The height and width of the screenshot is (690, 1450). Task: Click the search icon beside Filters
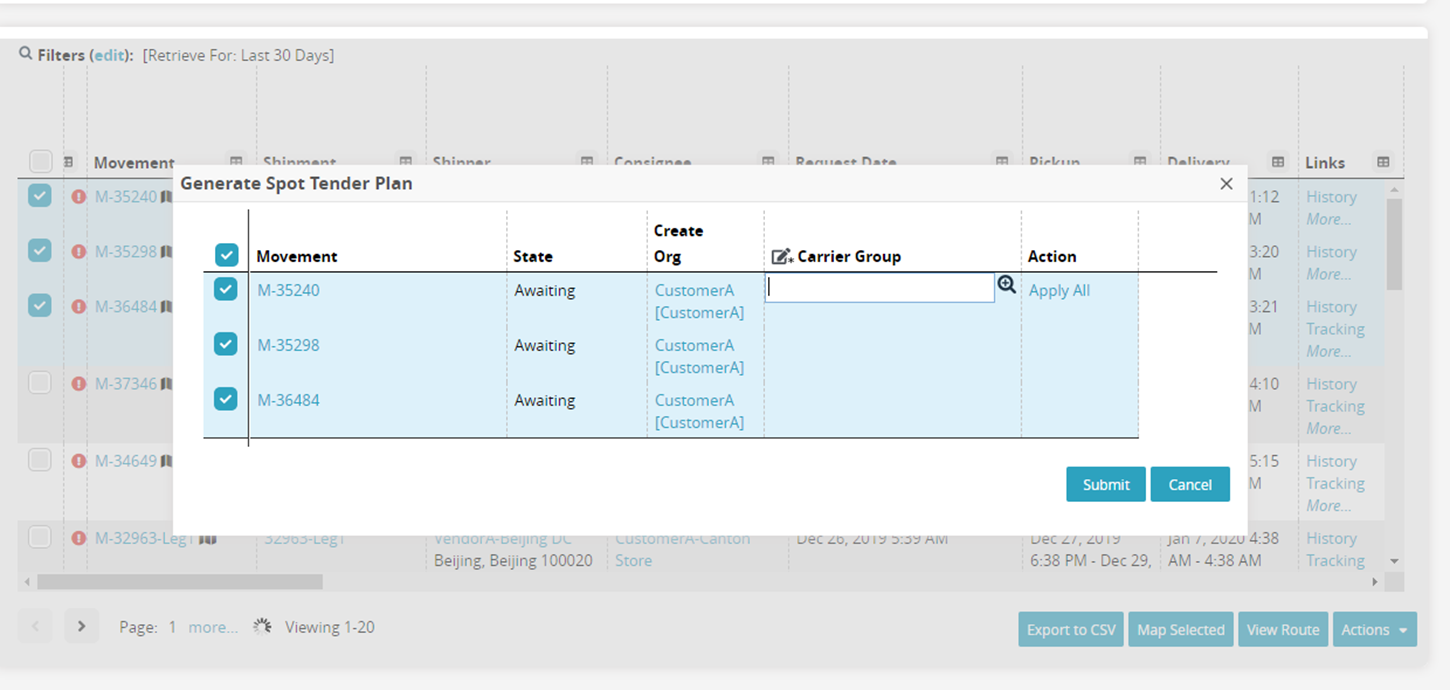pos(26,54)
